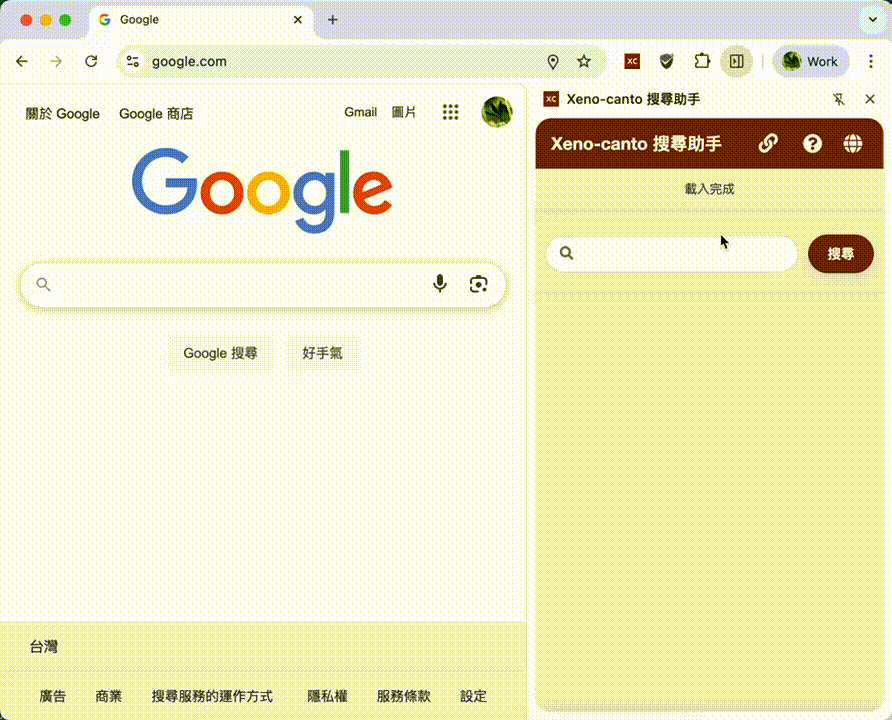Click the link icon in Xeno-canto header
Screen dimensions: 892x720
[768, 143]
